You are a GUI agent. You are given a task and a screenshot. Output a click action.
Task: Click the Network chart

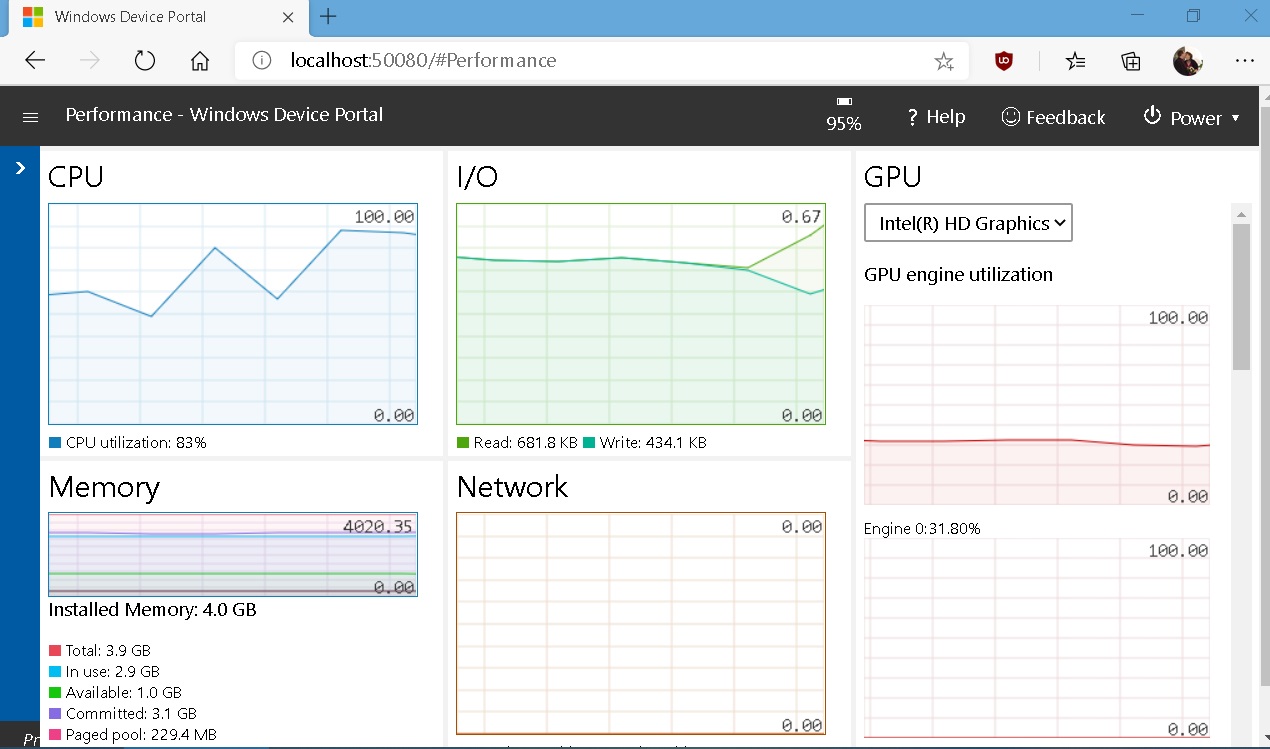click(x=641, y=624)
